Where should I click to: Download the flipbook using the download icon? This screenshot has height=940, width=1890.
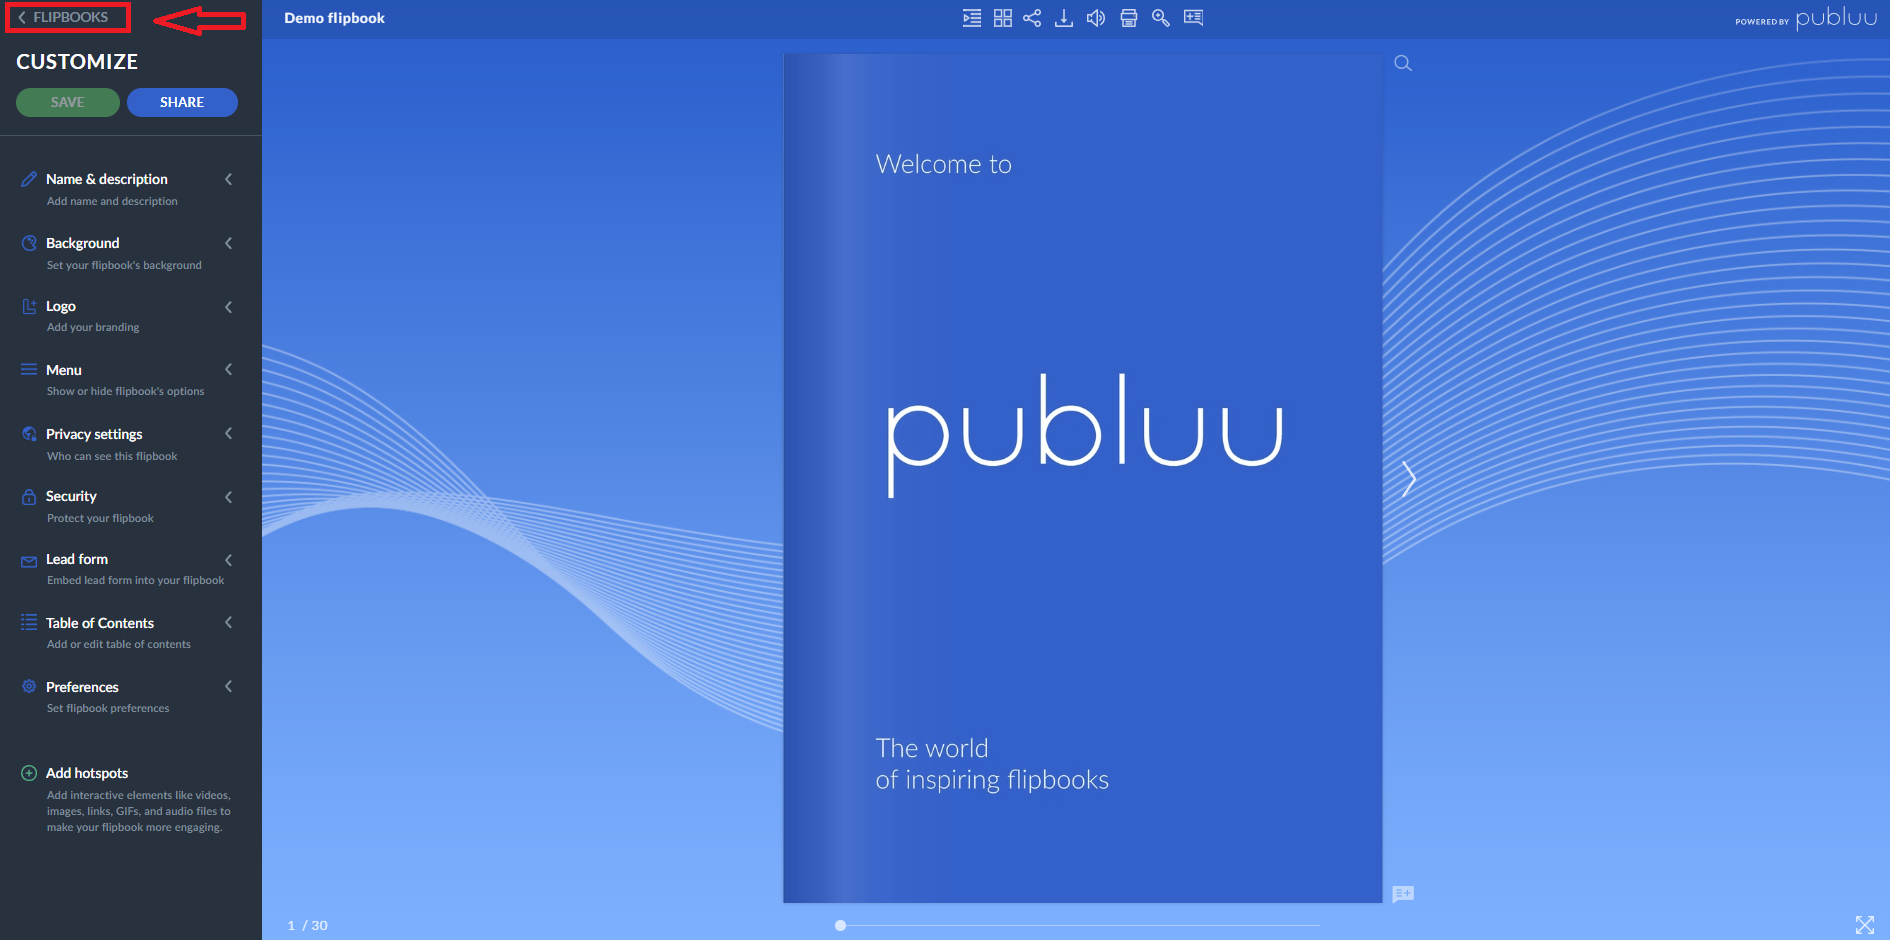[x=1063, y=18]
